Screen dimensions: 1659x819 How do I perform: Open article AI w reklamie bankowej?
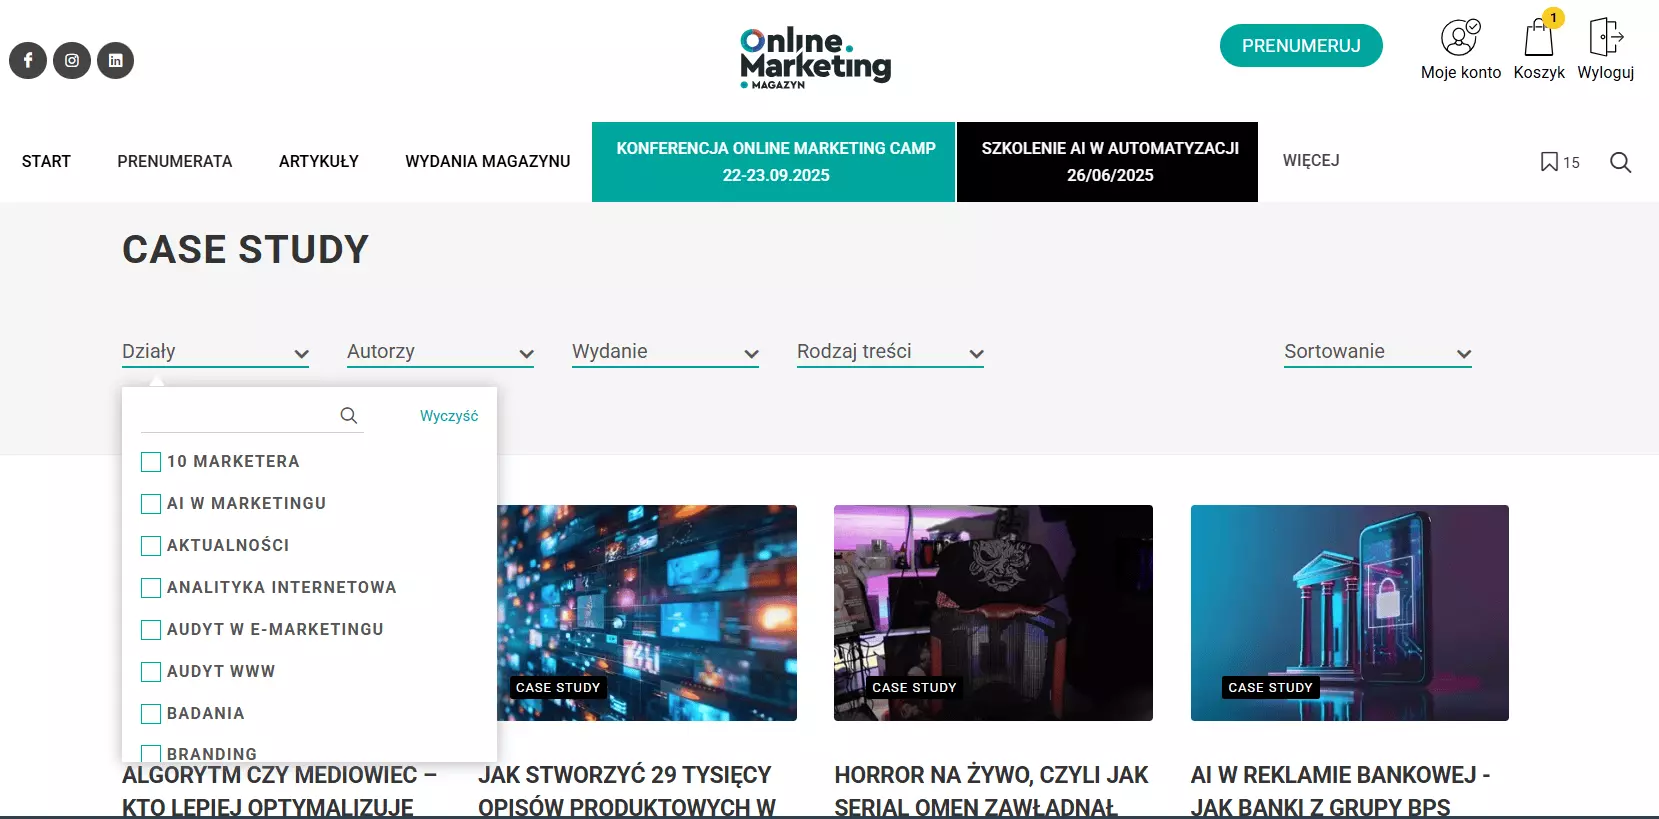(1340, 791)
